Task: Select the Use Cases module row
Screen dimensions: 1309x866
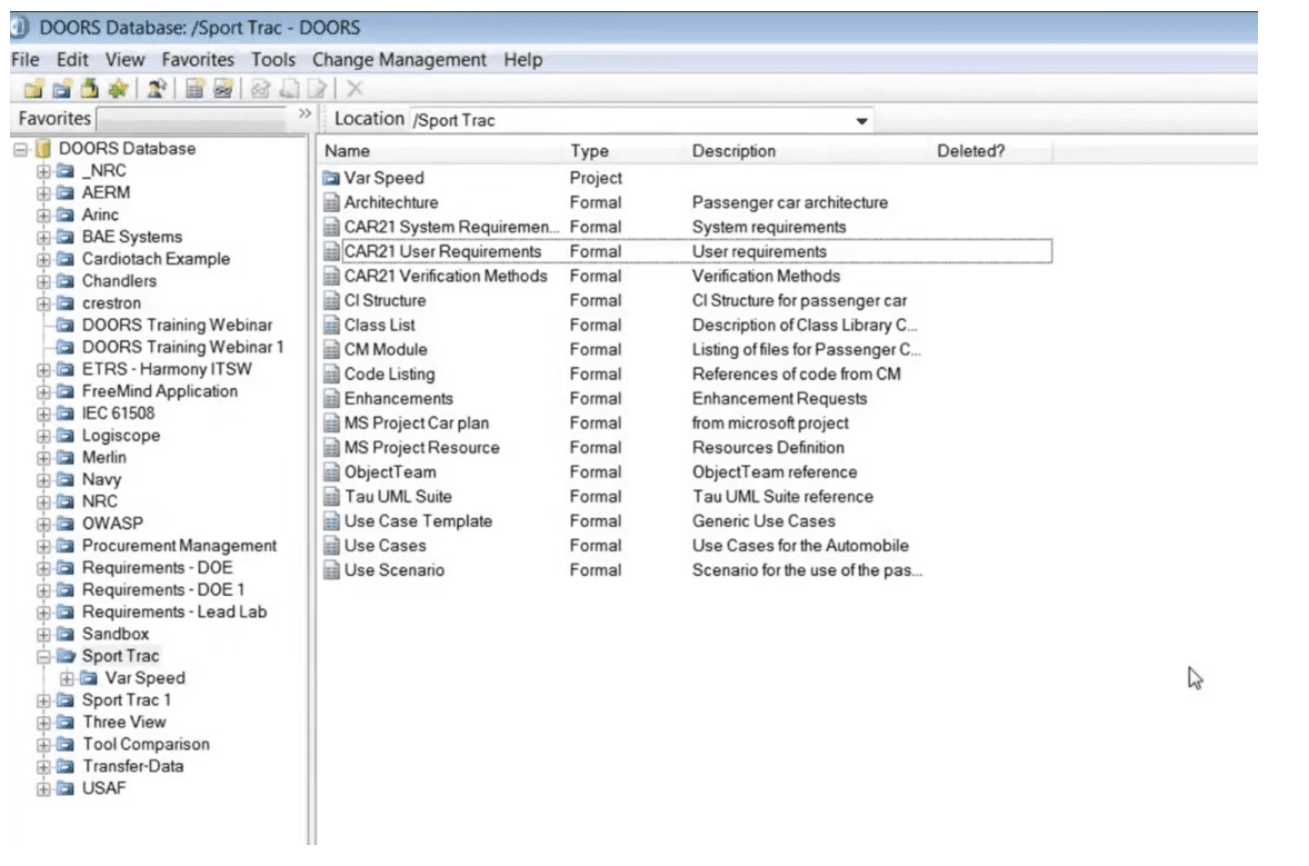Action: pos(385,546)
